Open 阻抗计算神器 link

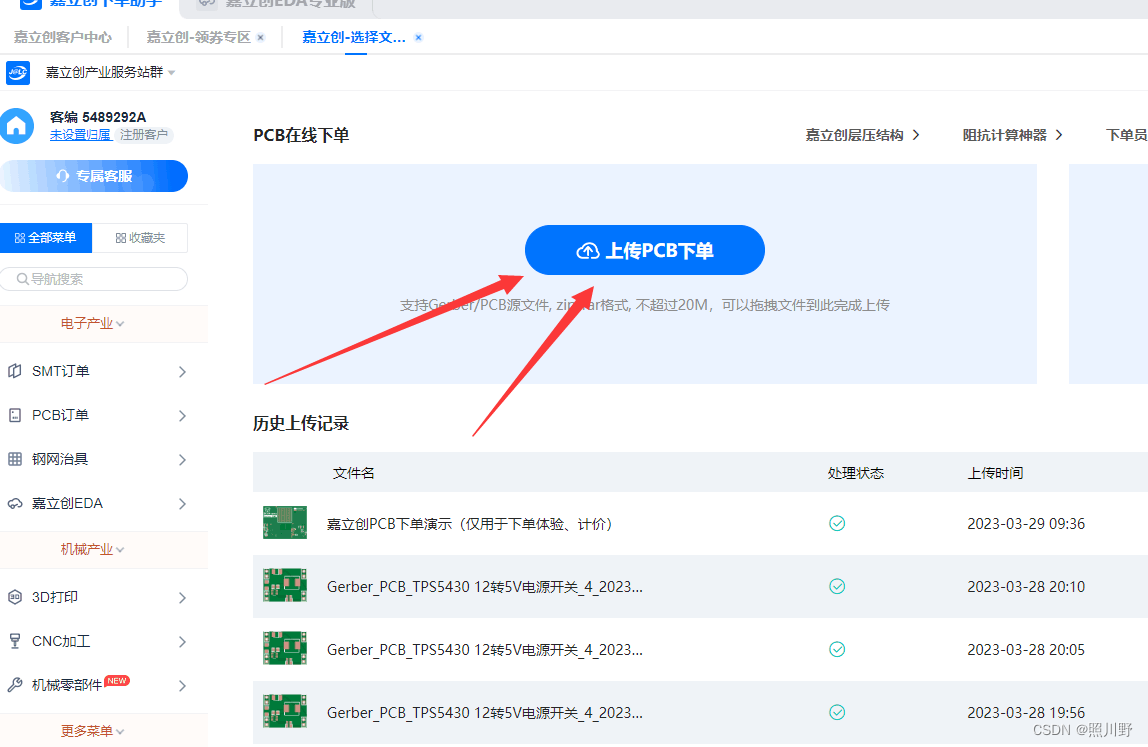click(1013, 135)
